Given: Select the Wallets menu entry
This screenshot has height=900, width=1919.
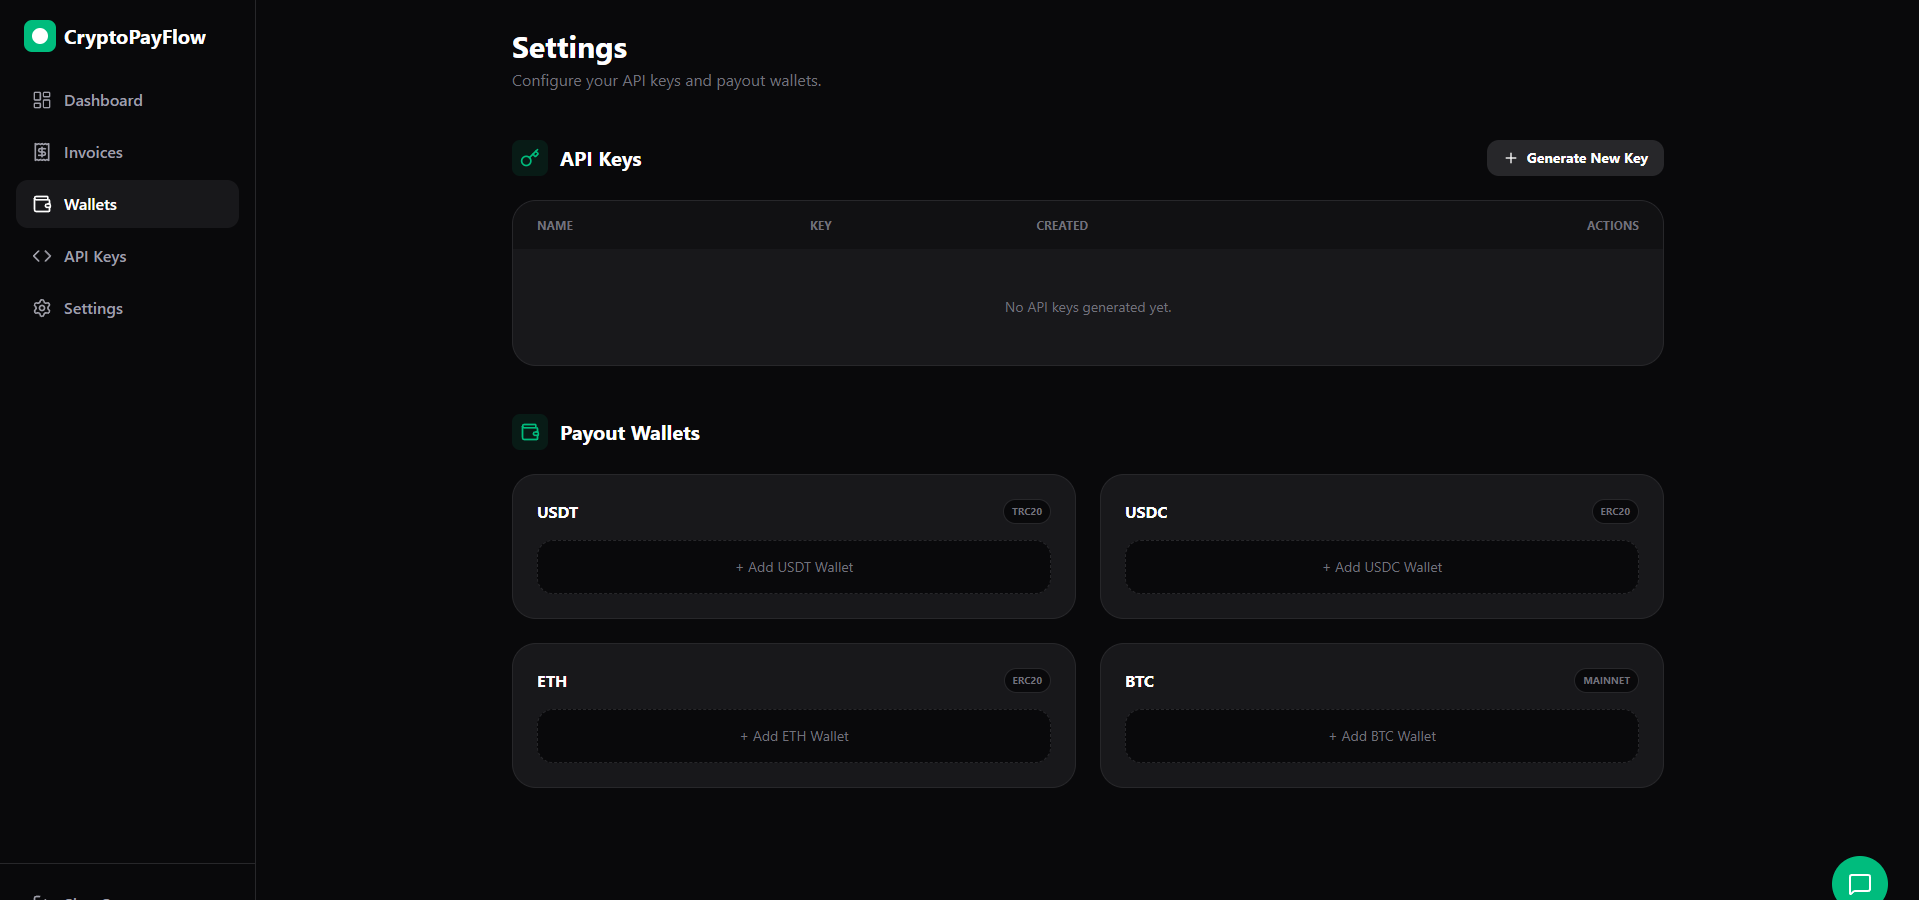Looking at the screenshot, I should coord(91,203).
